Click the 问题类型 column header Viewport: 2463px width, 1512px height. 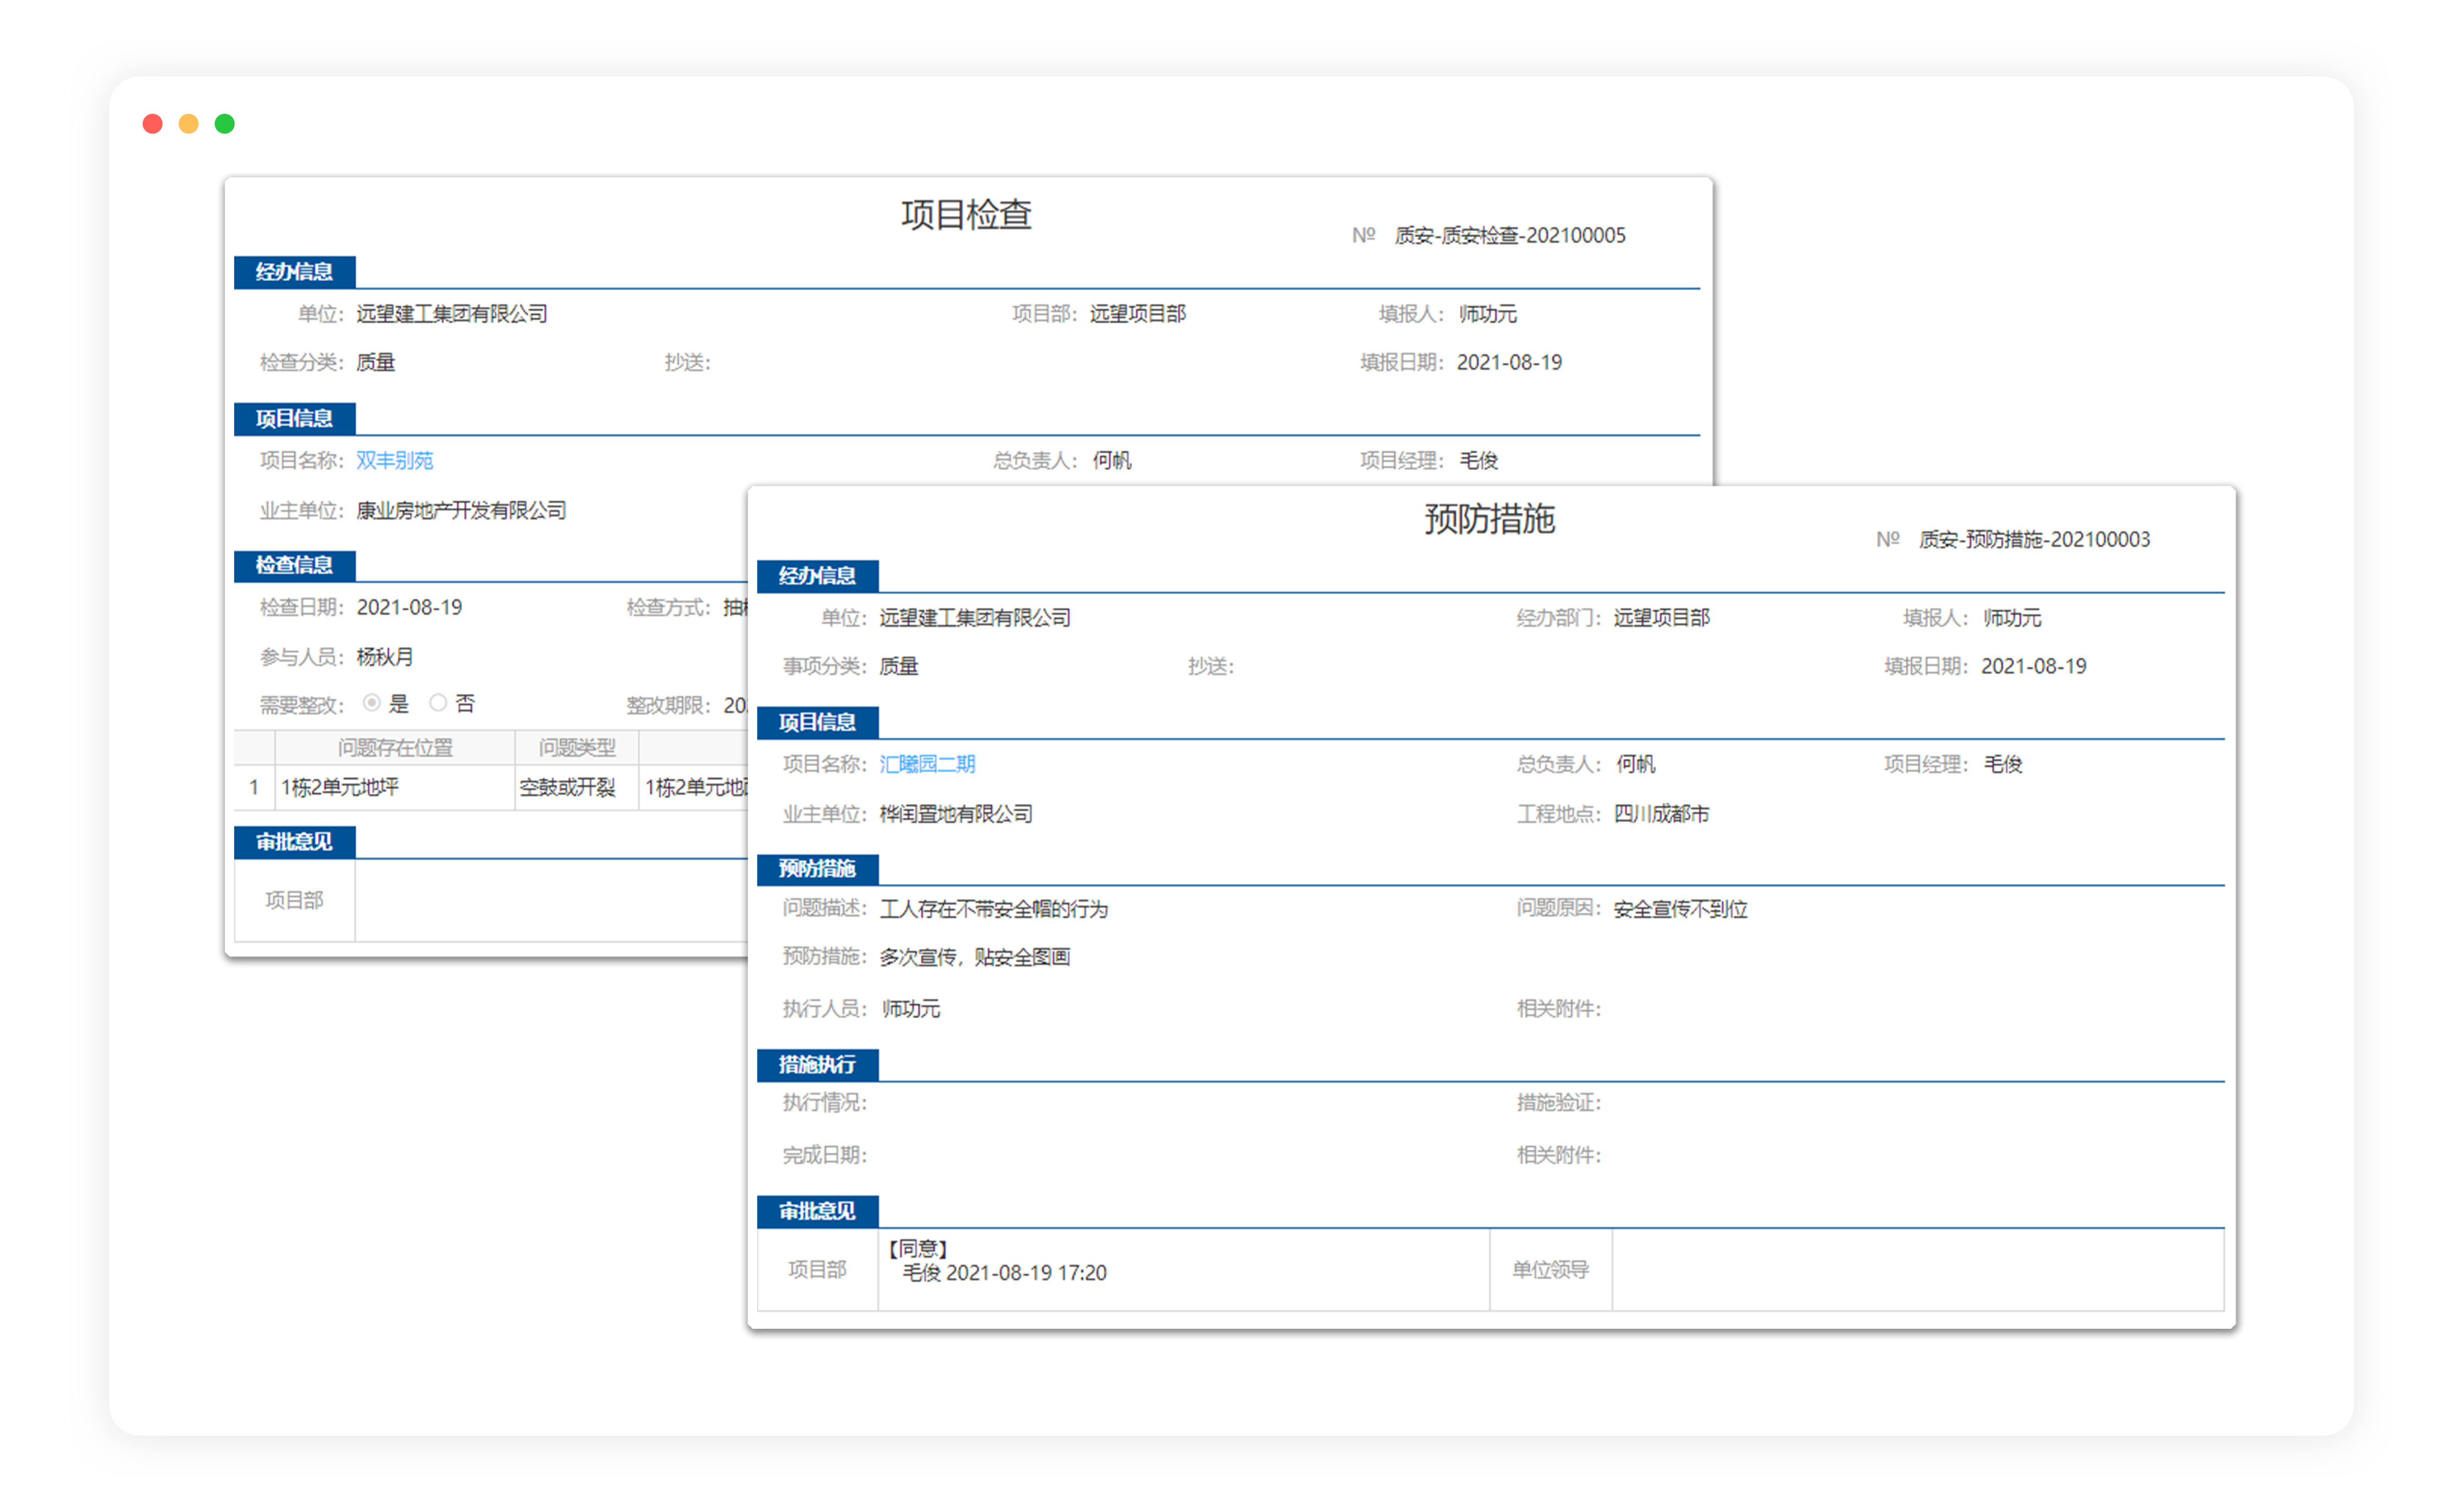(x=577, y=747)
